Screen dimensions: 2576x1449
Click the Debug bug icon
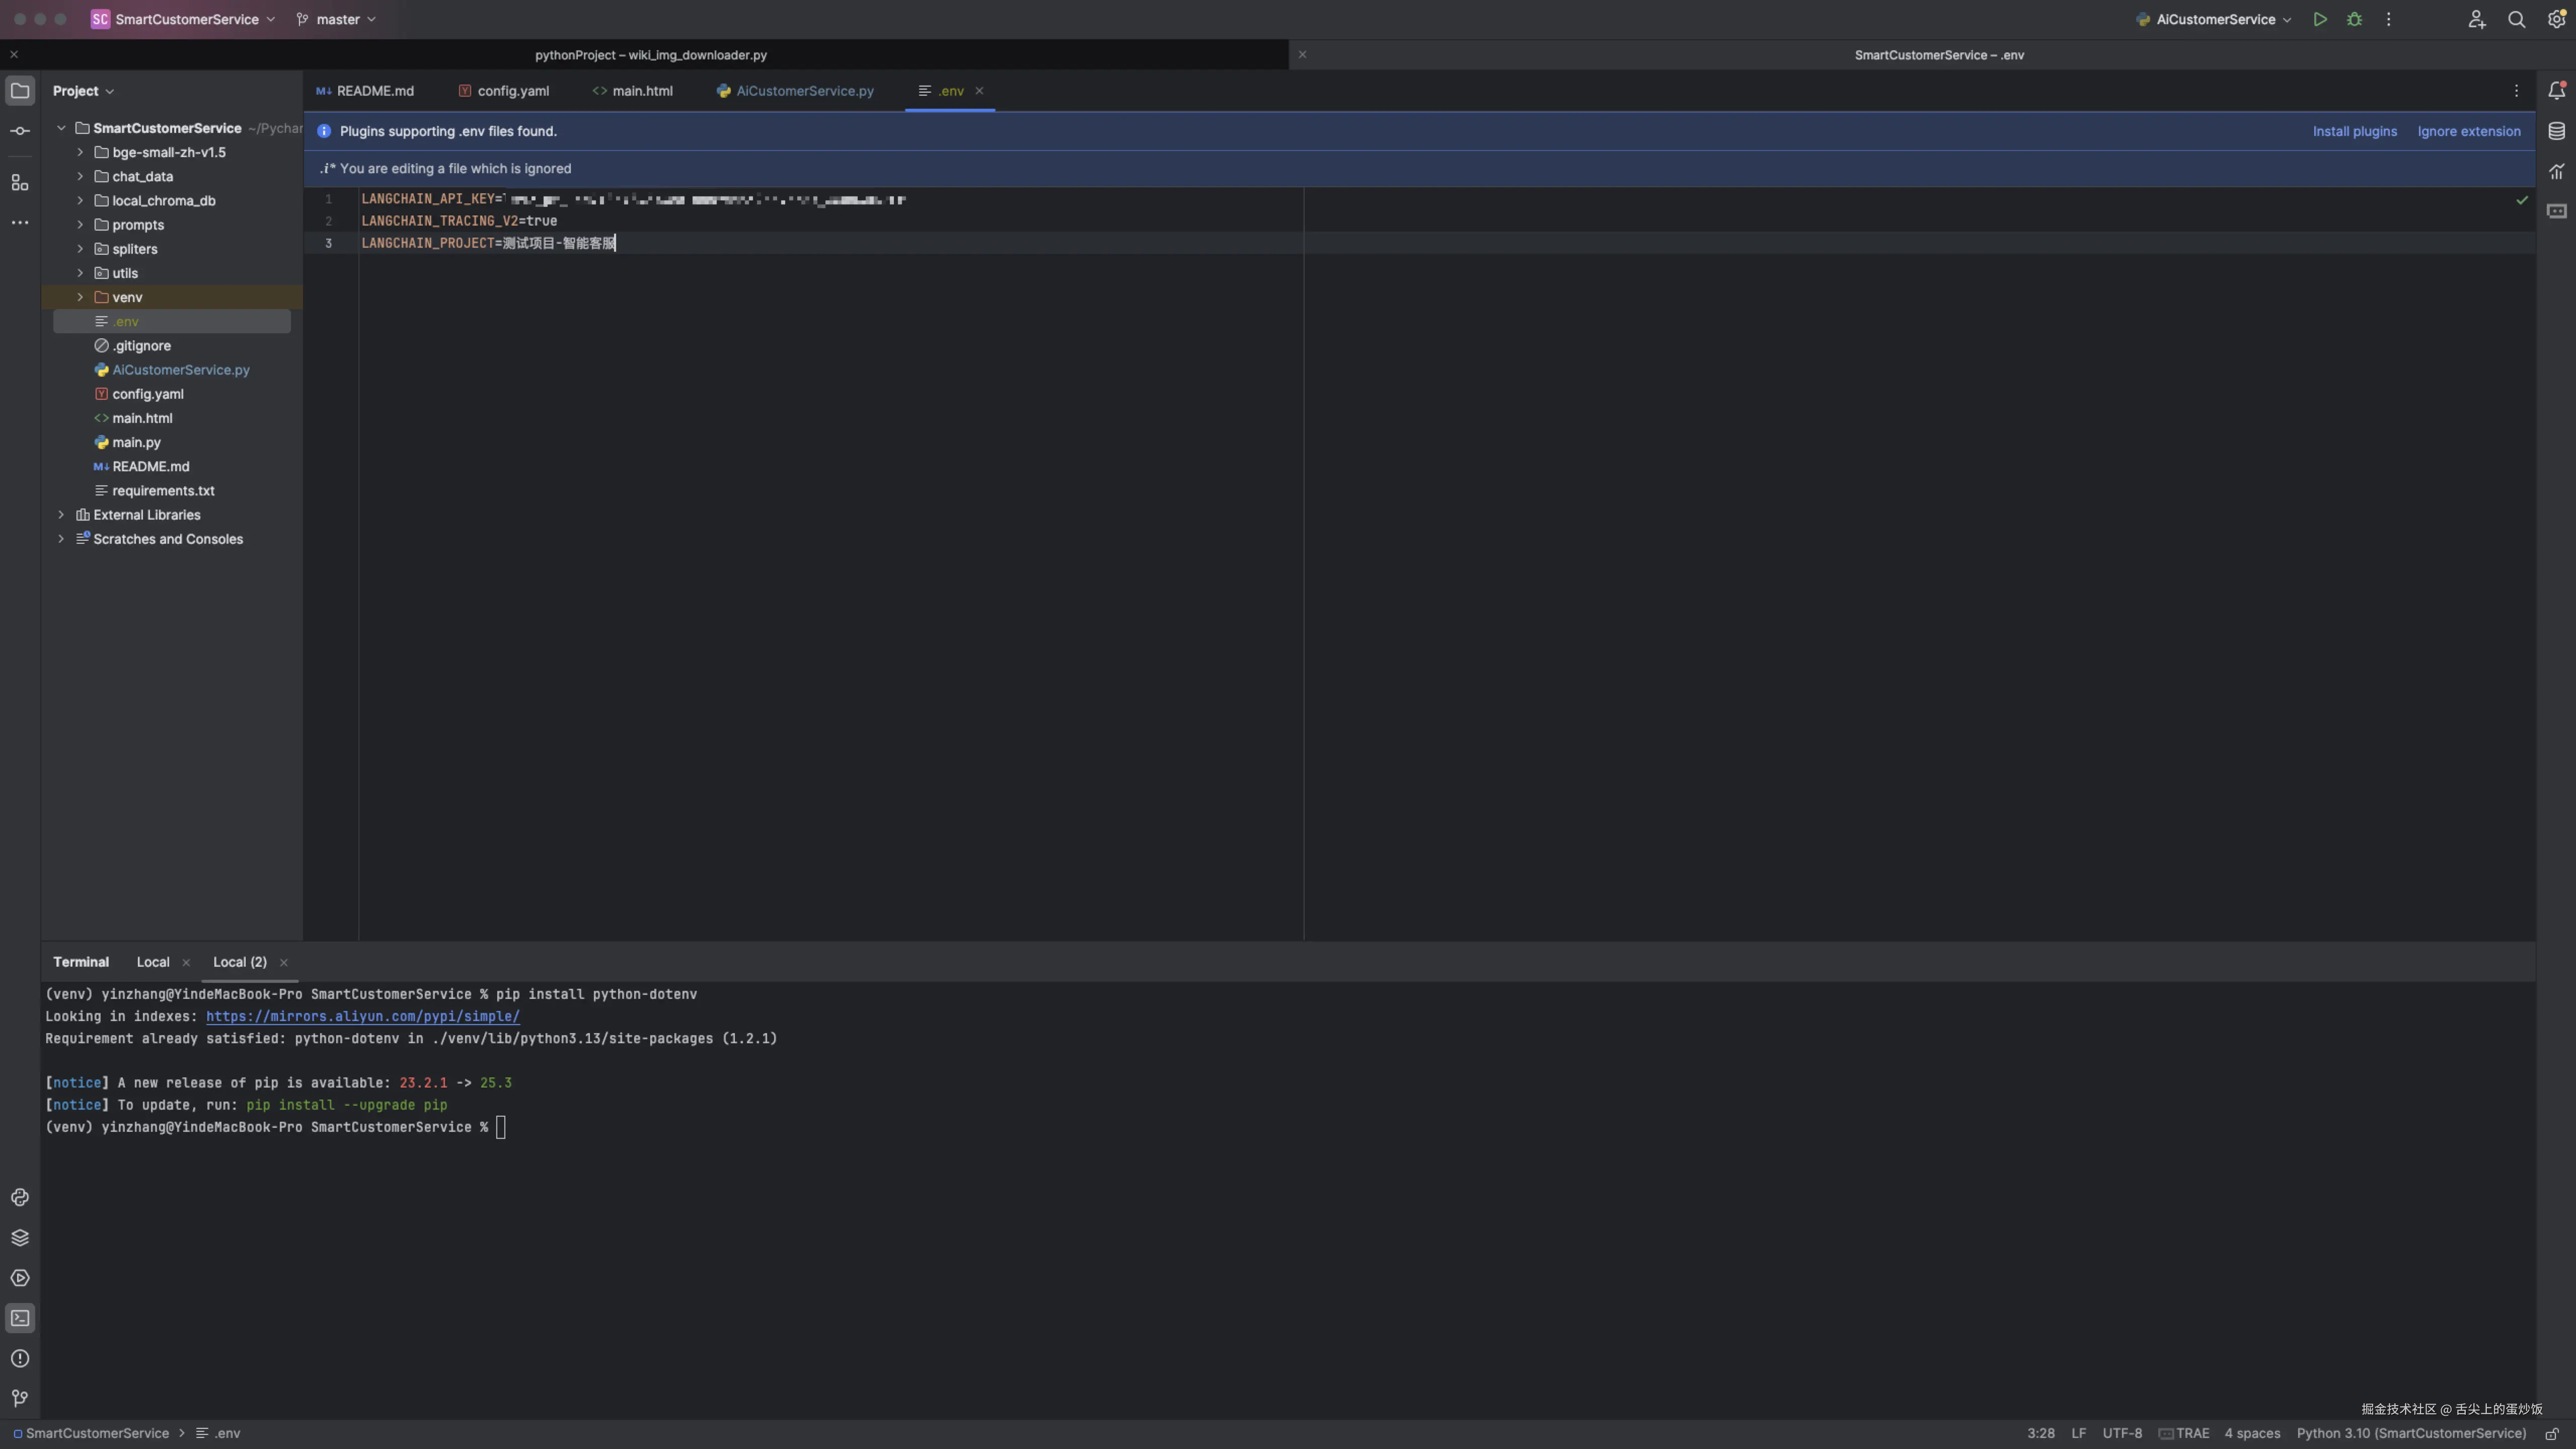coord(2354,19)
